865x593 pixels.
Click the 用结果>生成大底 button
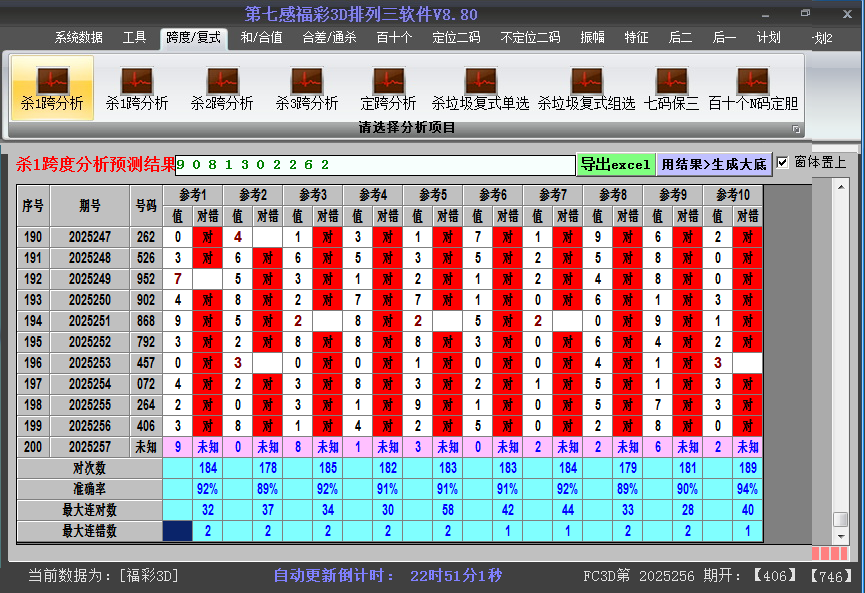pyautogui.click(x=714, y=164)
